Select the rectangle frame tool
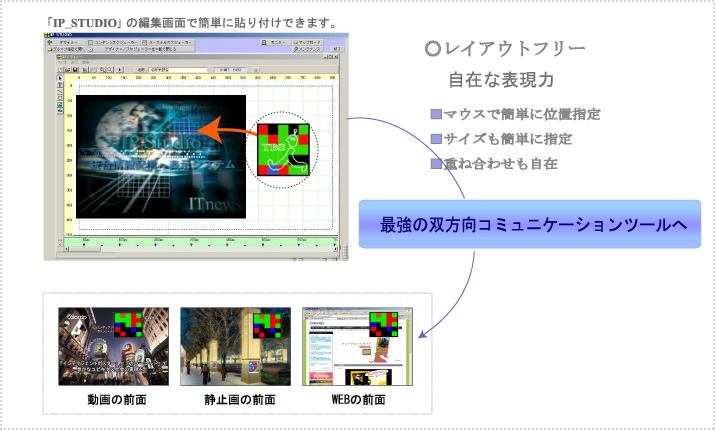This screenshot has width=715, height=430. (60, 98)
